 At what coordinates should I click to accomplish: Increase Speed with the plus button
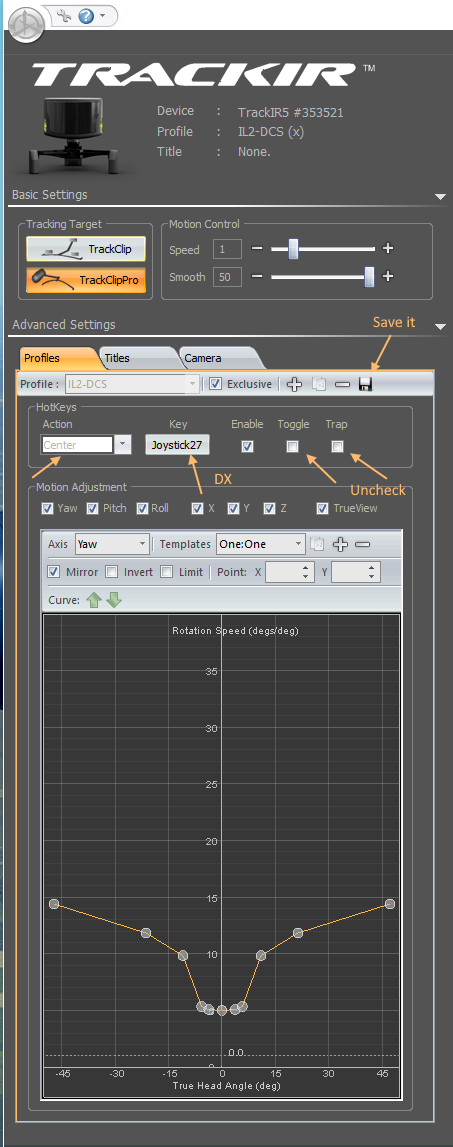click(x=388, y=249)
